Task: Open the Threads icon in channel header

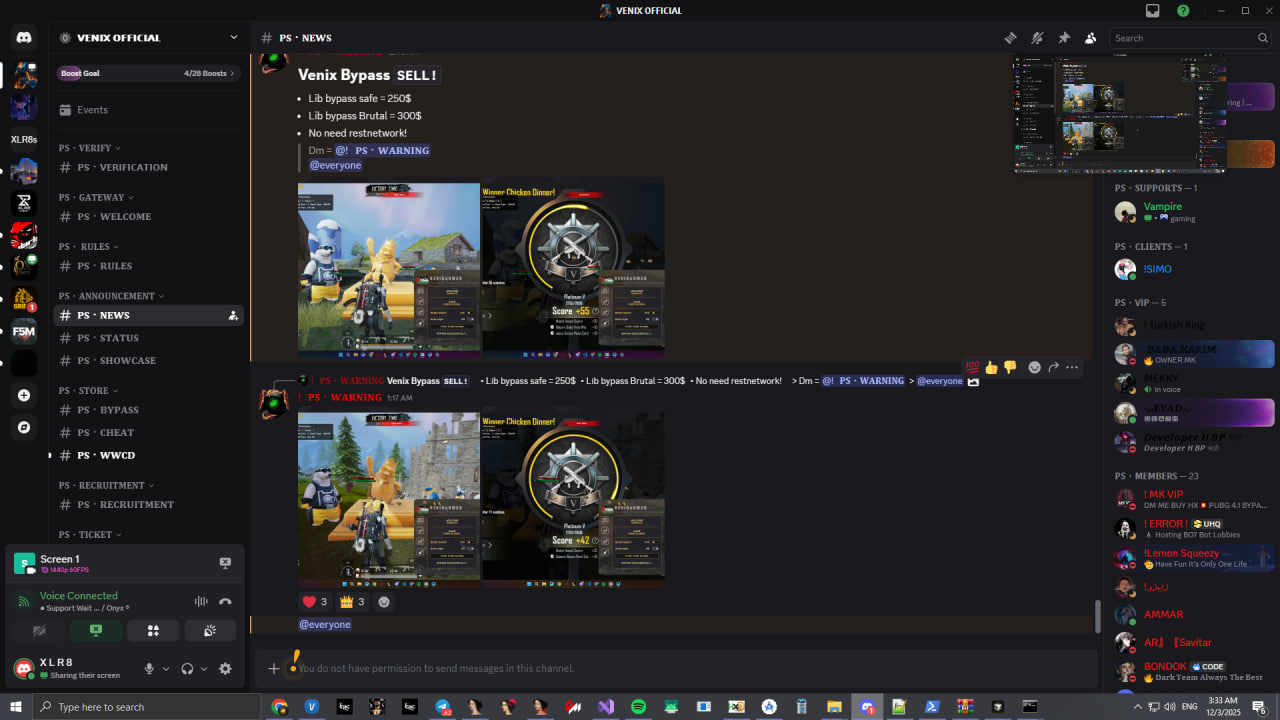Action: point(1011,38)
